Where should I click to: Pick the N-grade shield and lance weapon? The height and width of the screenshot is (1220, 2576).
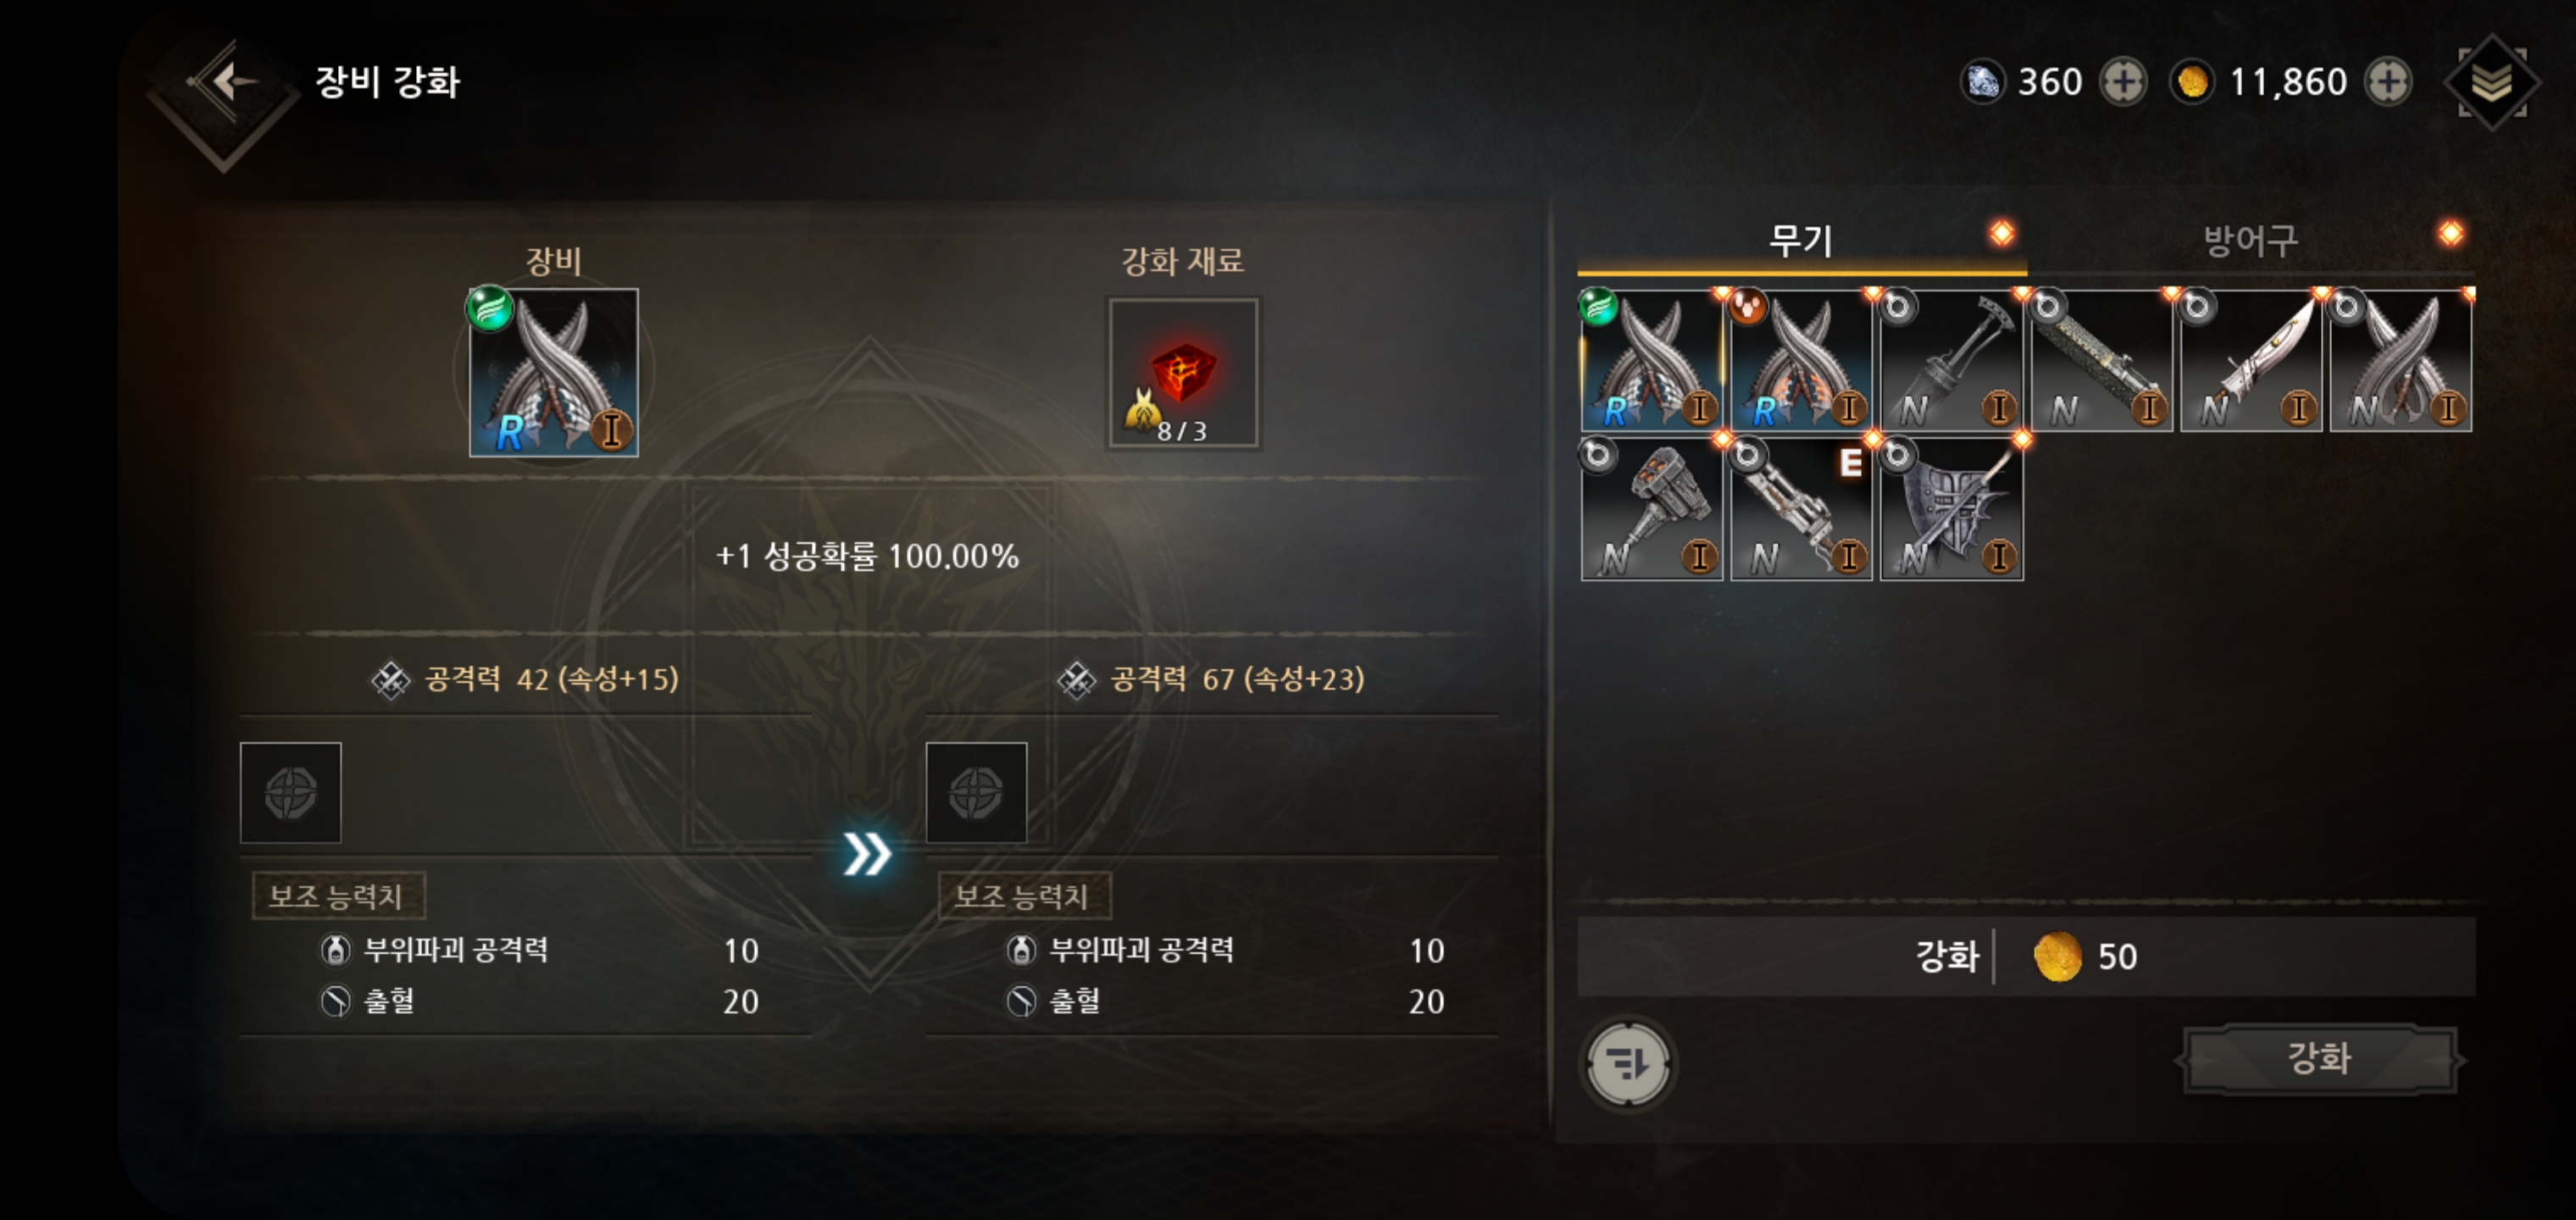click(1951, 509)
